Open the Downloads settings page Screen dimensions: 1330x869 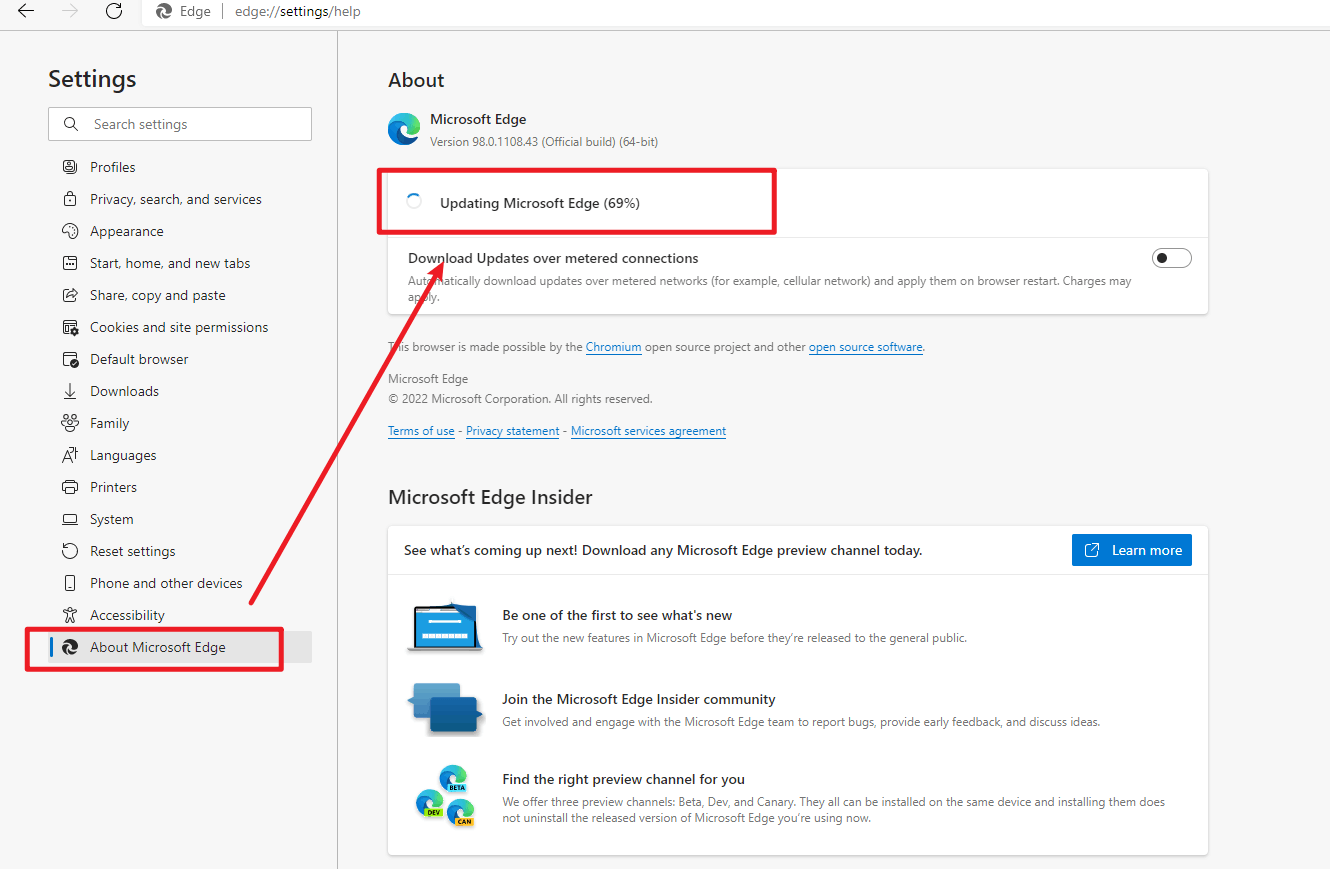[124, 391]
